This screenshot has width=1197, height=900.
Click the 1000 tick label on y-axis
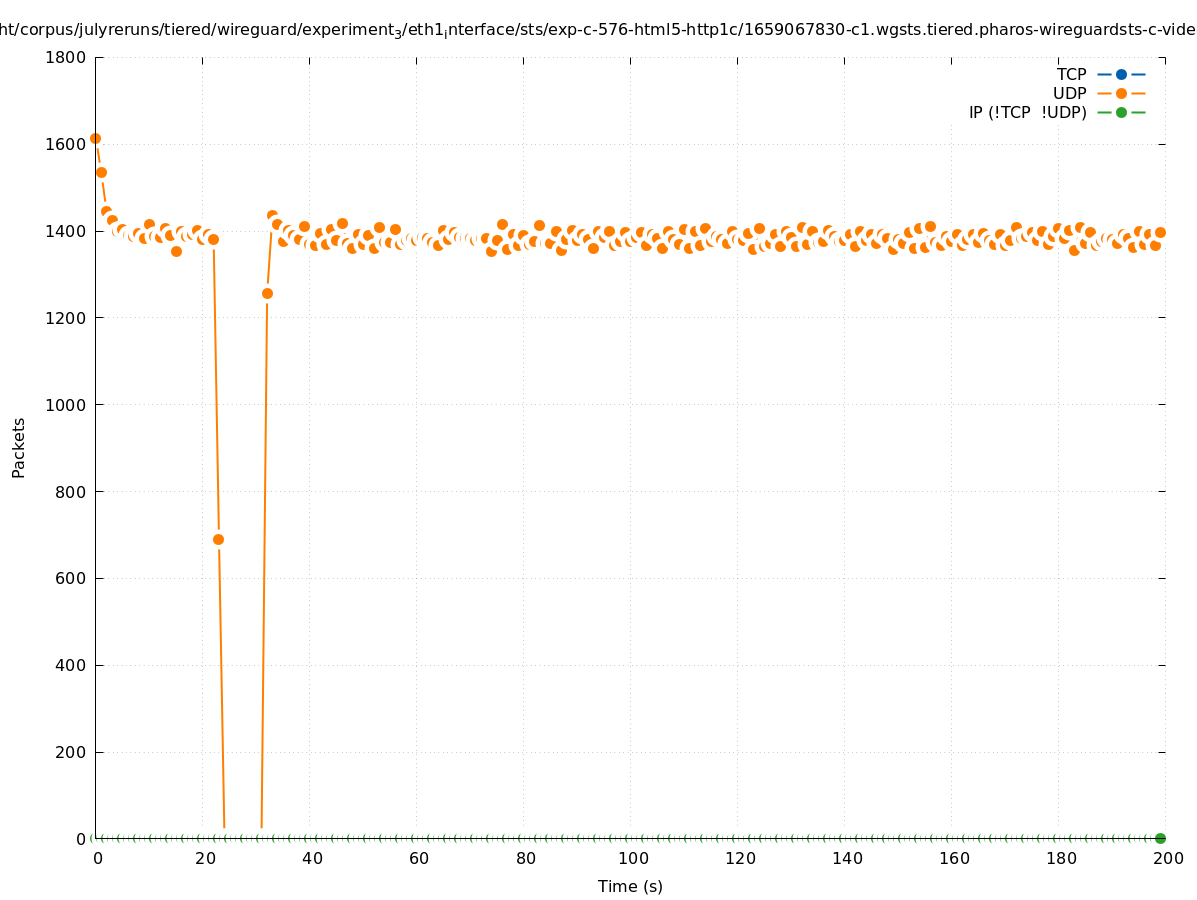click(x=65, y=405)
